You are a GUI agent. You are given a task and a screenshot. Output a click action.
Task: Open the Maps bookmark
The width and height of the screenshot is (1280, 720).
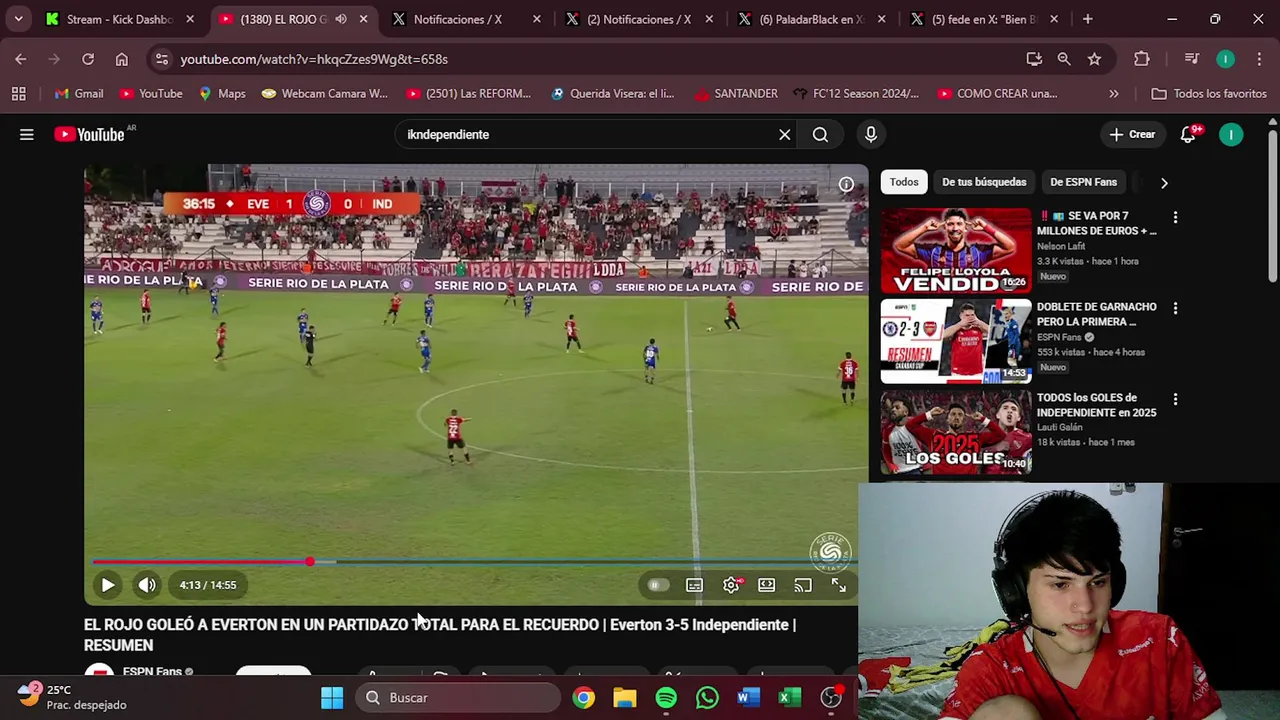[x=221, y=94]
